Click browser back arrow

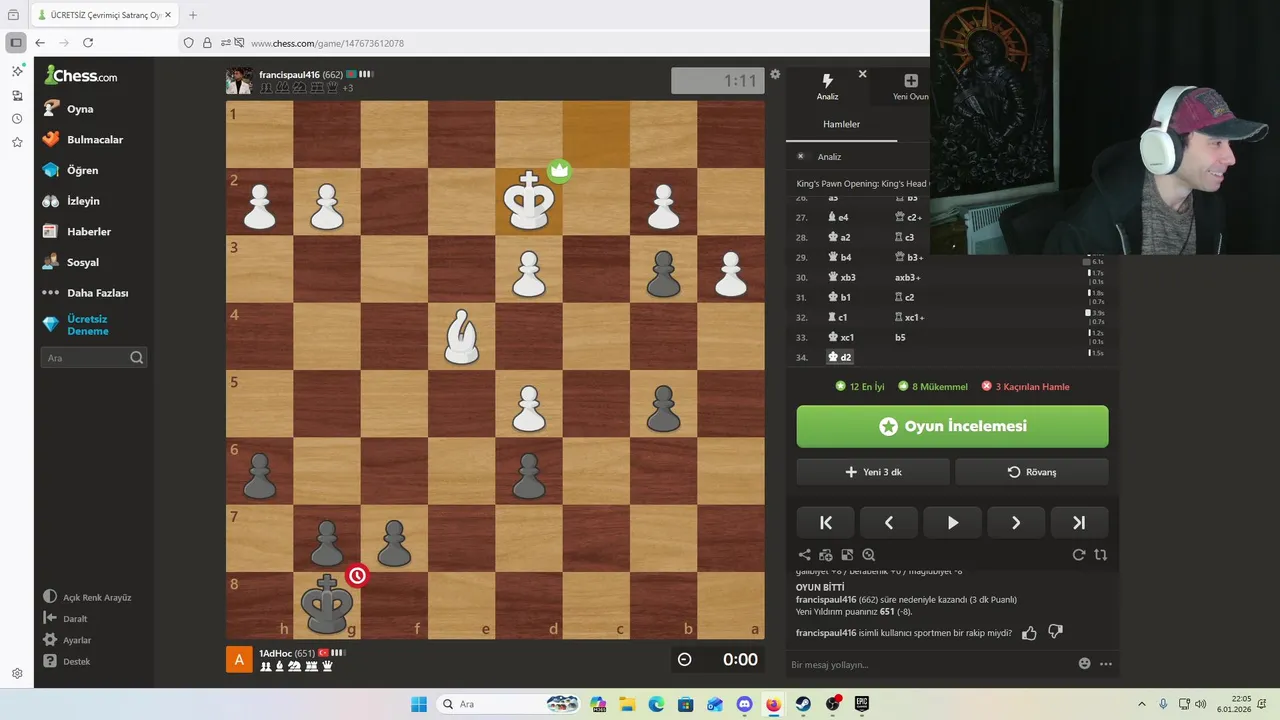[40, 43]
